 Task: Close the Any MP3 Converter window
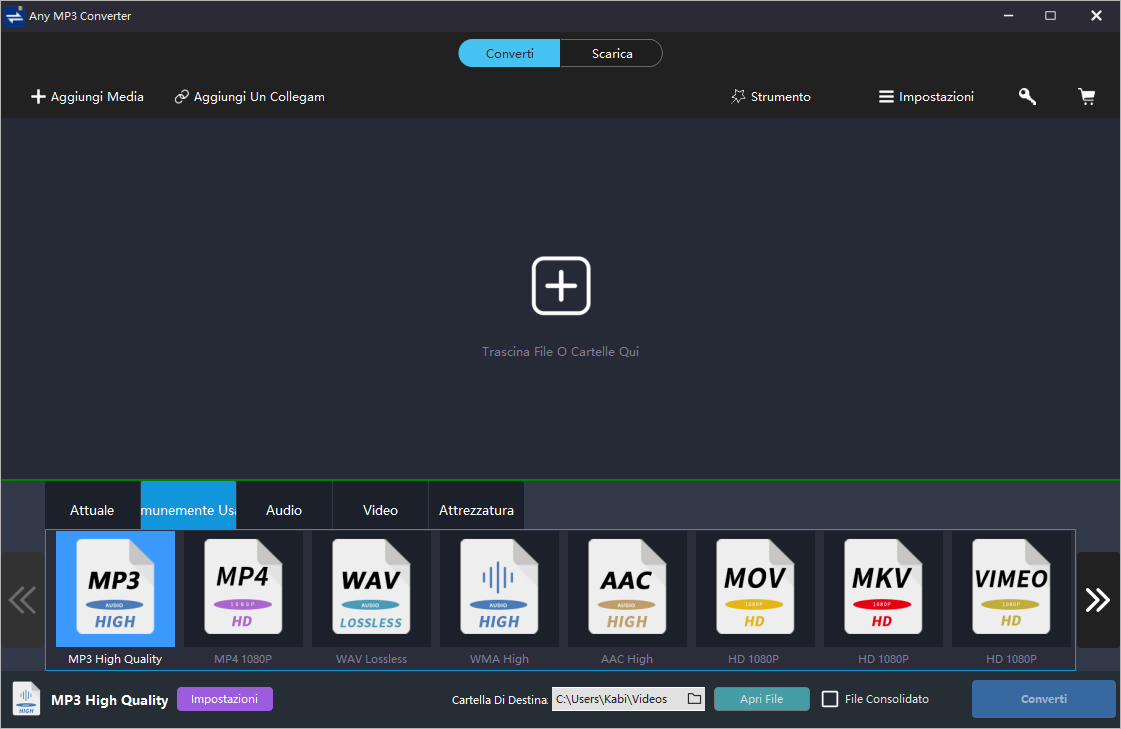tap(1096, 16)
